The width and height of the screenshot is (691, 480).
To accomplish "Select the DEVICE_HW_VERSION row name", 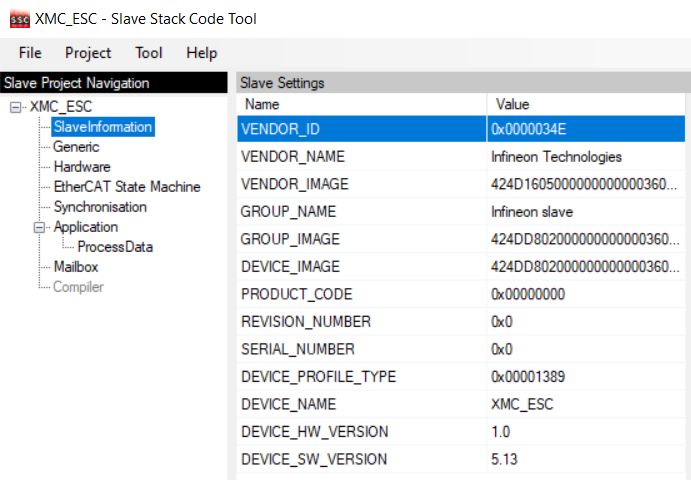I will 361,432.
